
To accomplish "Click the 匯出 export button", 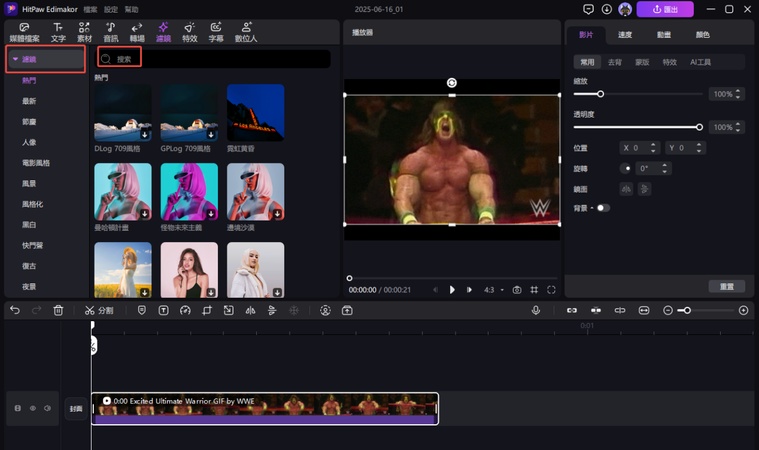I will [x=665, y=9].
